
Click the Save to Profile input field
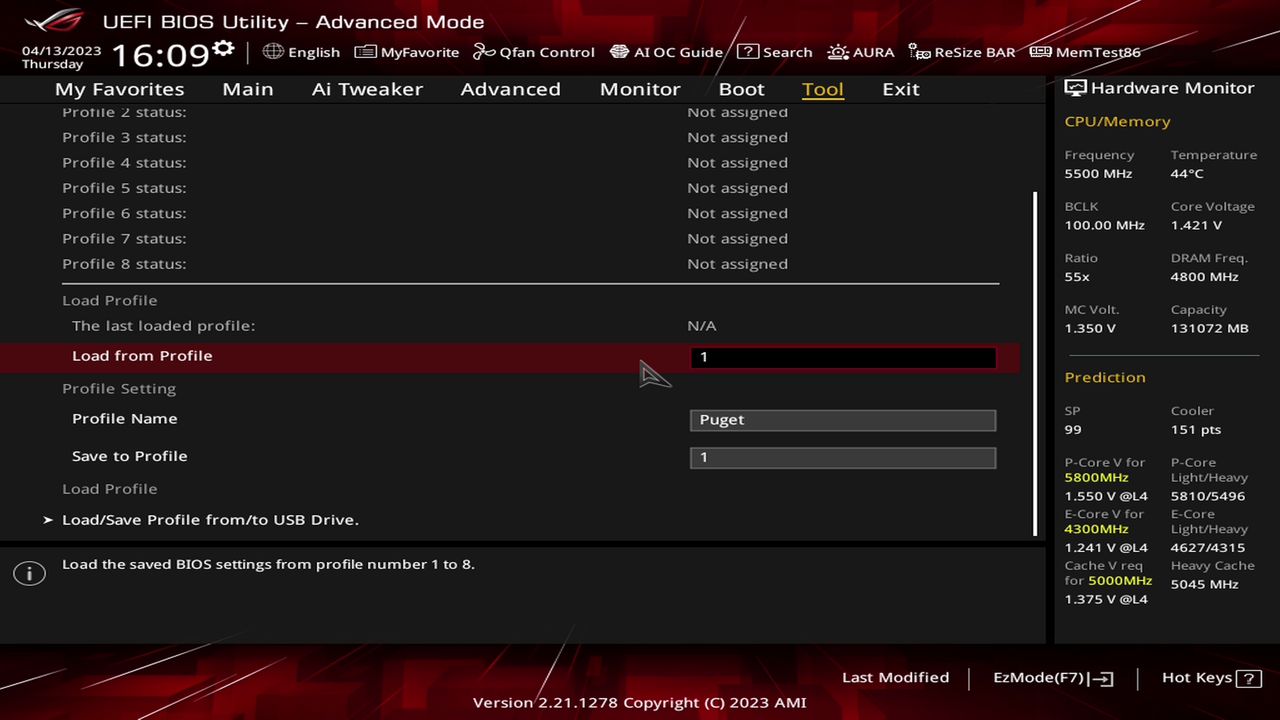[x=843, y=458]
